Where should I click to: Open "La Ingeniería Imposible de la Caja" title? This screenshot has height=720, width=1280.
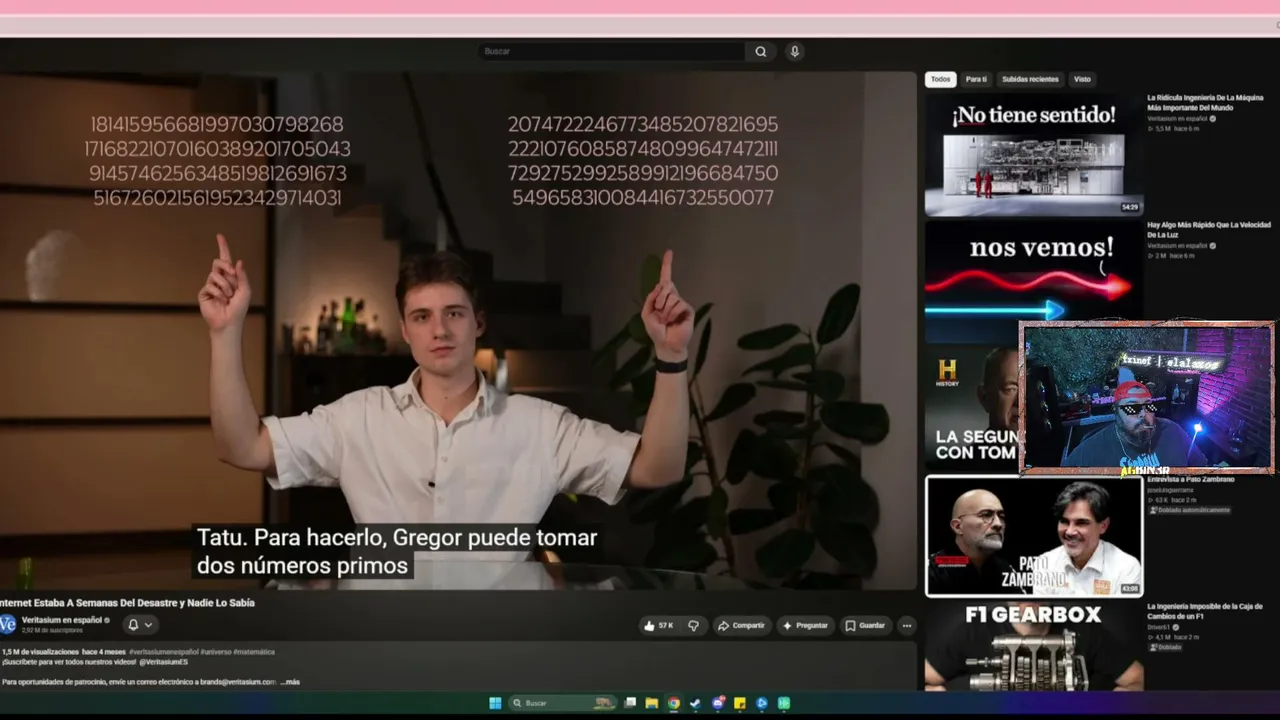(1205, 611)
